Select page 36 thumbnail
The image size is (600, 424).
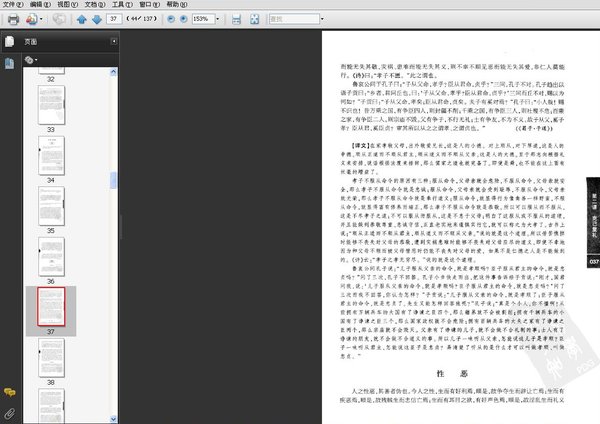point(51,256)
